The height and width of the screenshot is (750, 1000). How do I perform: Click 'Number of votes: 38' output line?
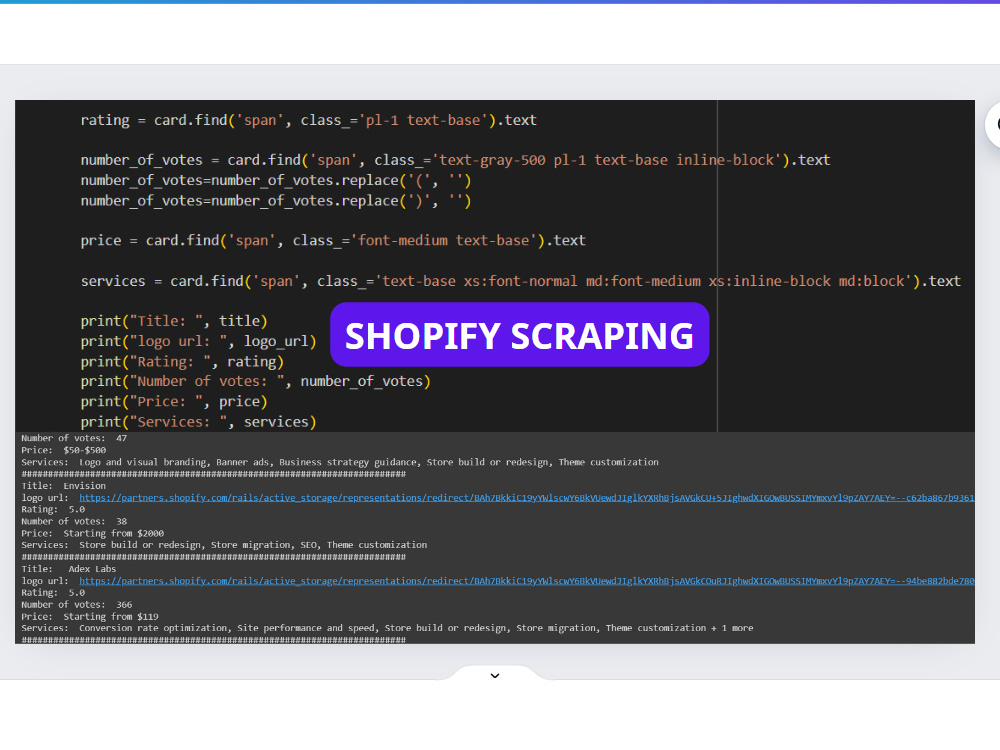tap(74, 522)
